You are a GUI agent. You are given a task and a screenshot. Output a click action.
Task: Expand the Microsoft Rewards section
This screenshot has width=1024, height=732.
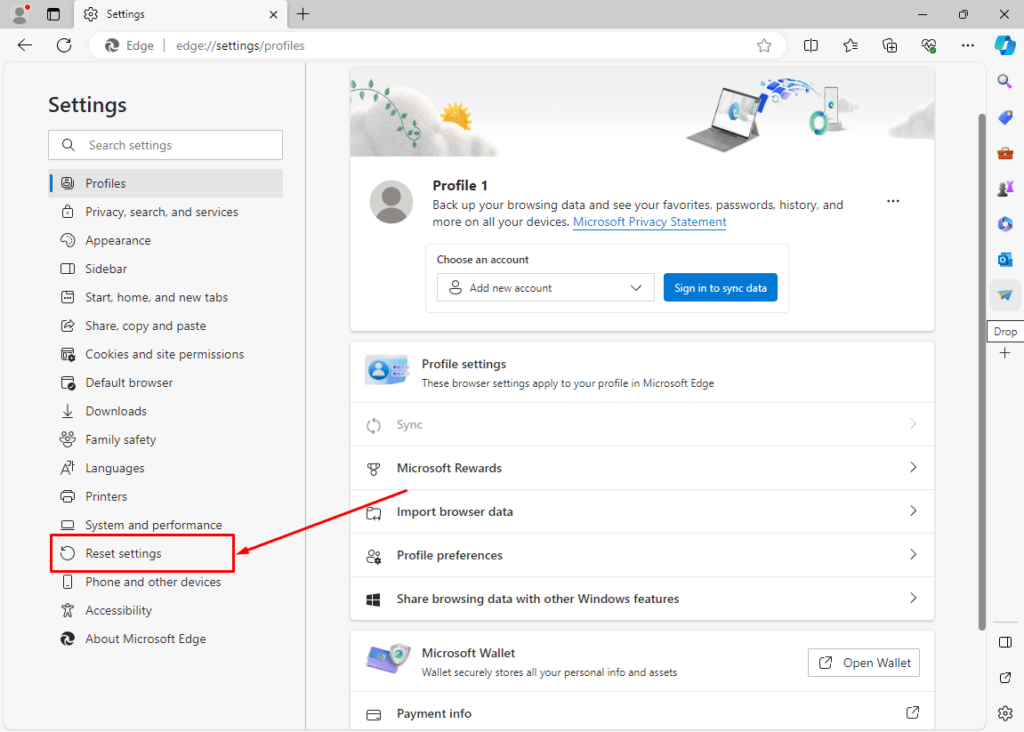[x=641, y=467]
